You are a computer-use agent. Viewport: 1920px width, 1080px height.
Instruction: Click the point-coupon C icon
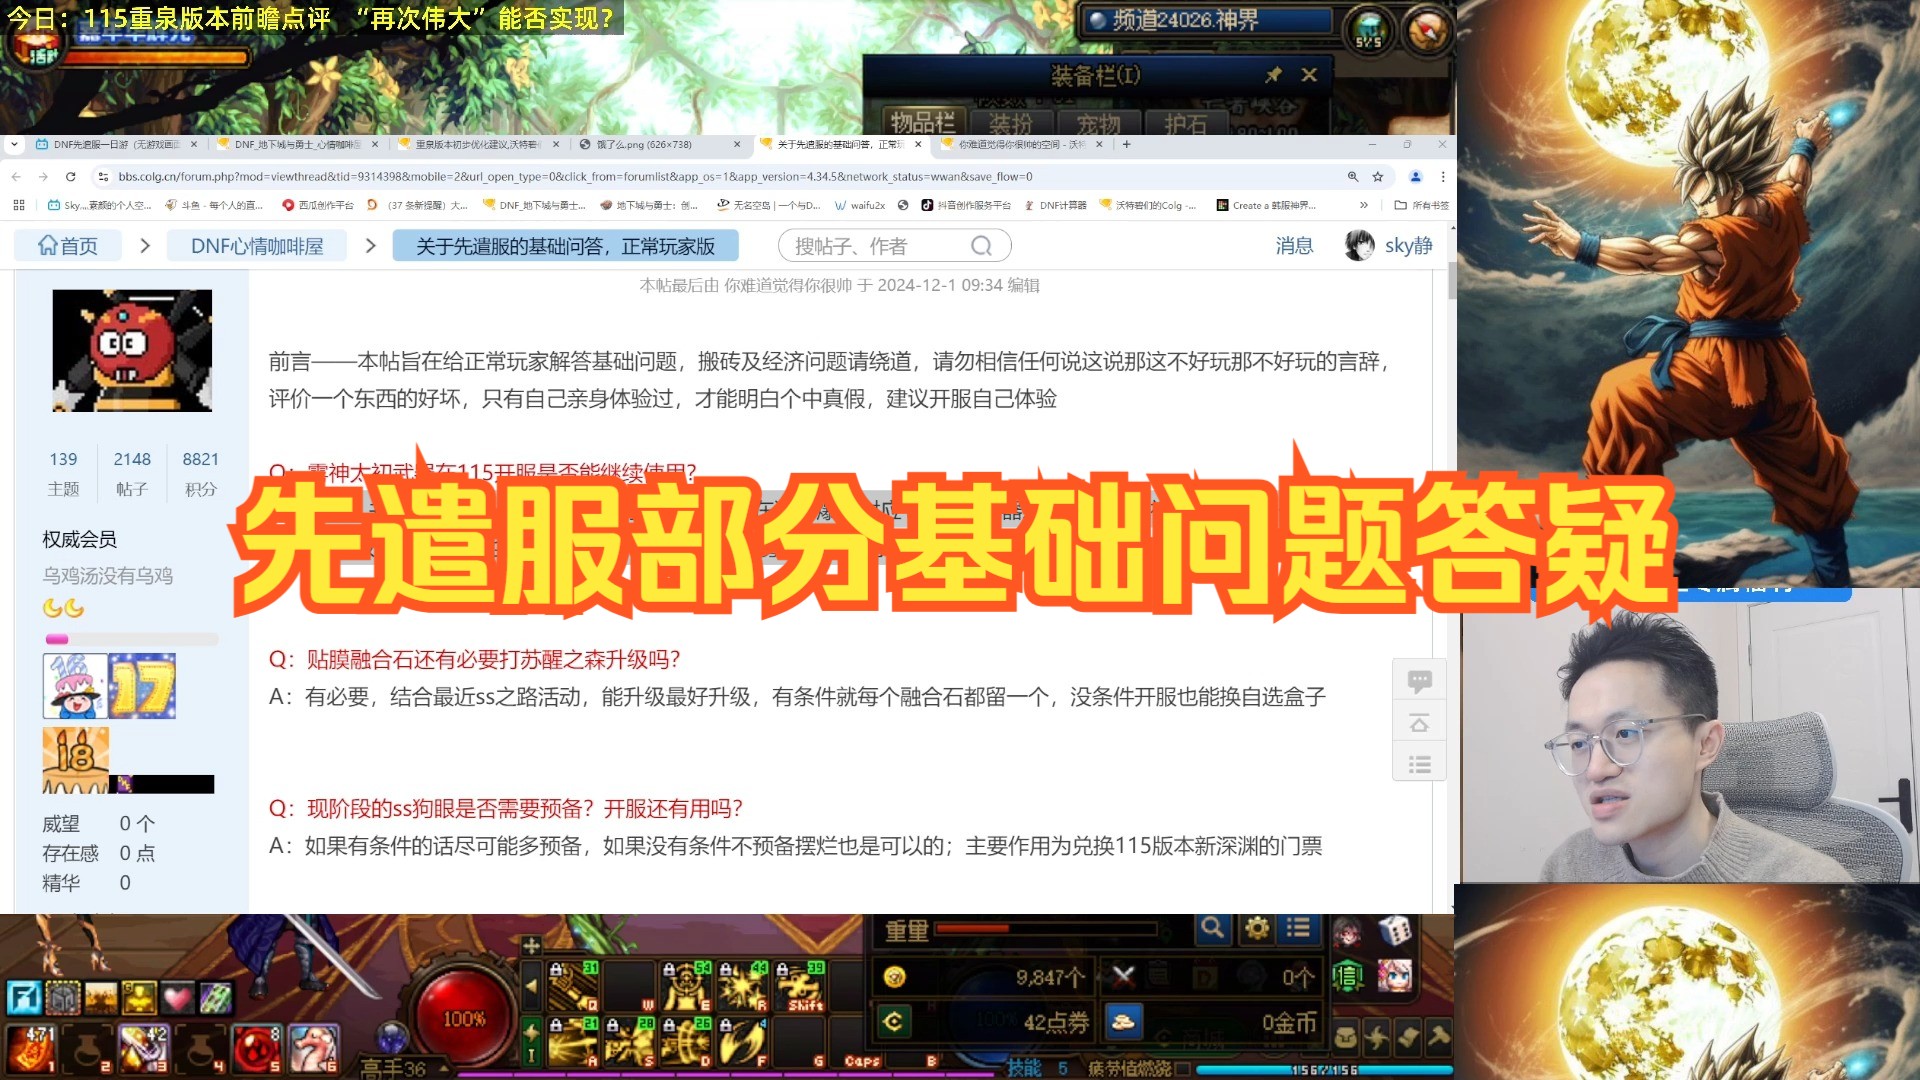[x=893, y=1022]
